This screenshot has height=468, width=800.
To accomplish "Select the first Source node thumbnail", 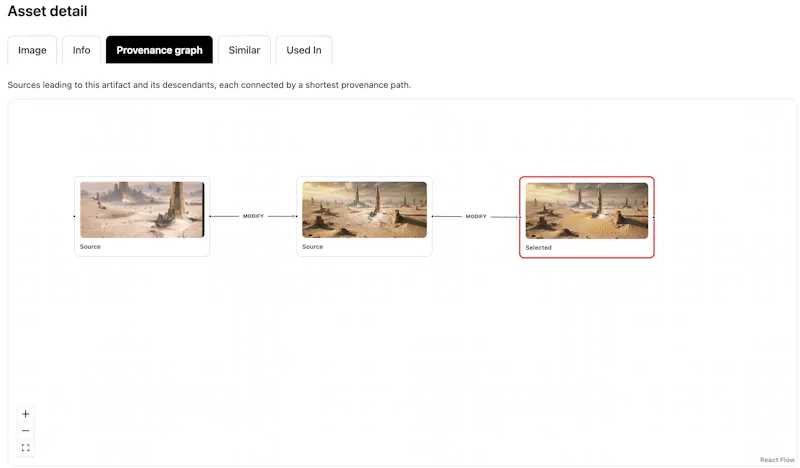I will point(142,210).
